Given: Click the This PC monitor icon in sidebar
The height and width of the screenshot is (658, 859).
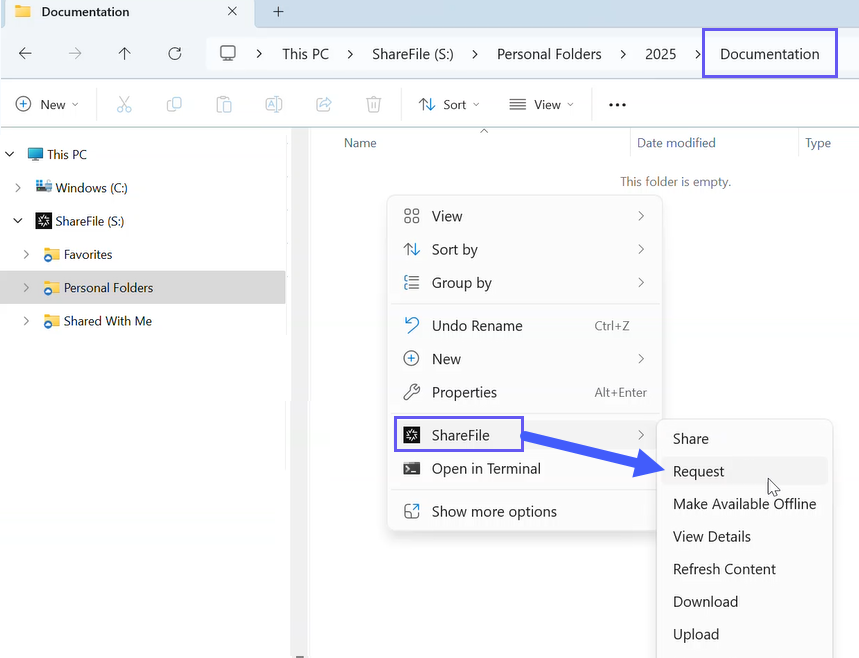Looking at the screenshot, I should pyautogui.click(x=35, y=154).
